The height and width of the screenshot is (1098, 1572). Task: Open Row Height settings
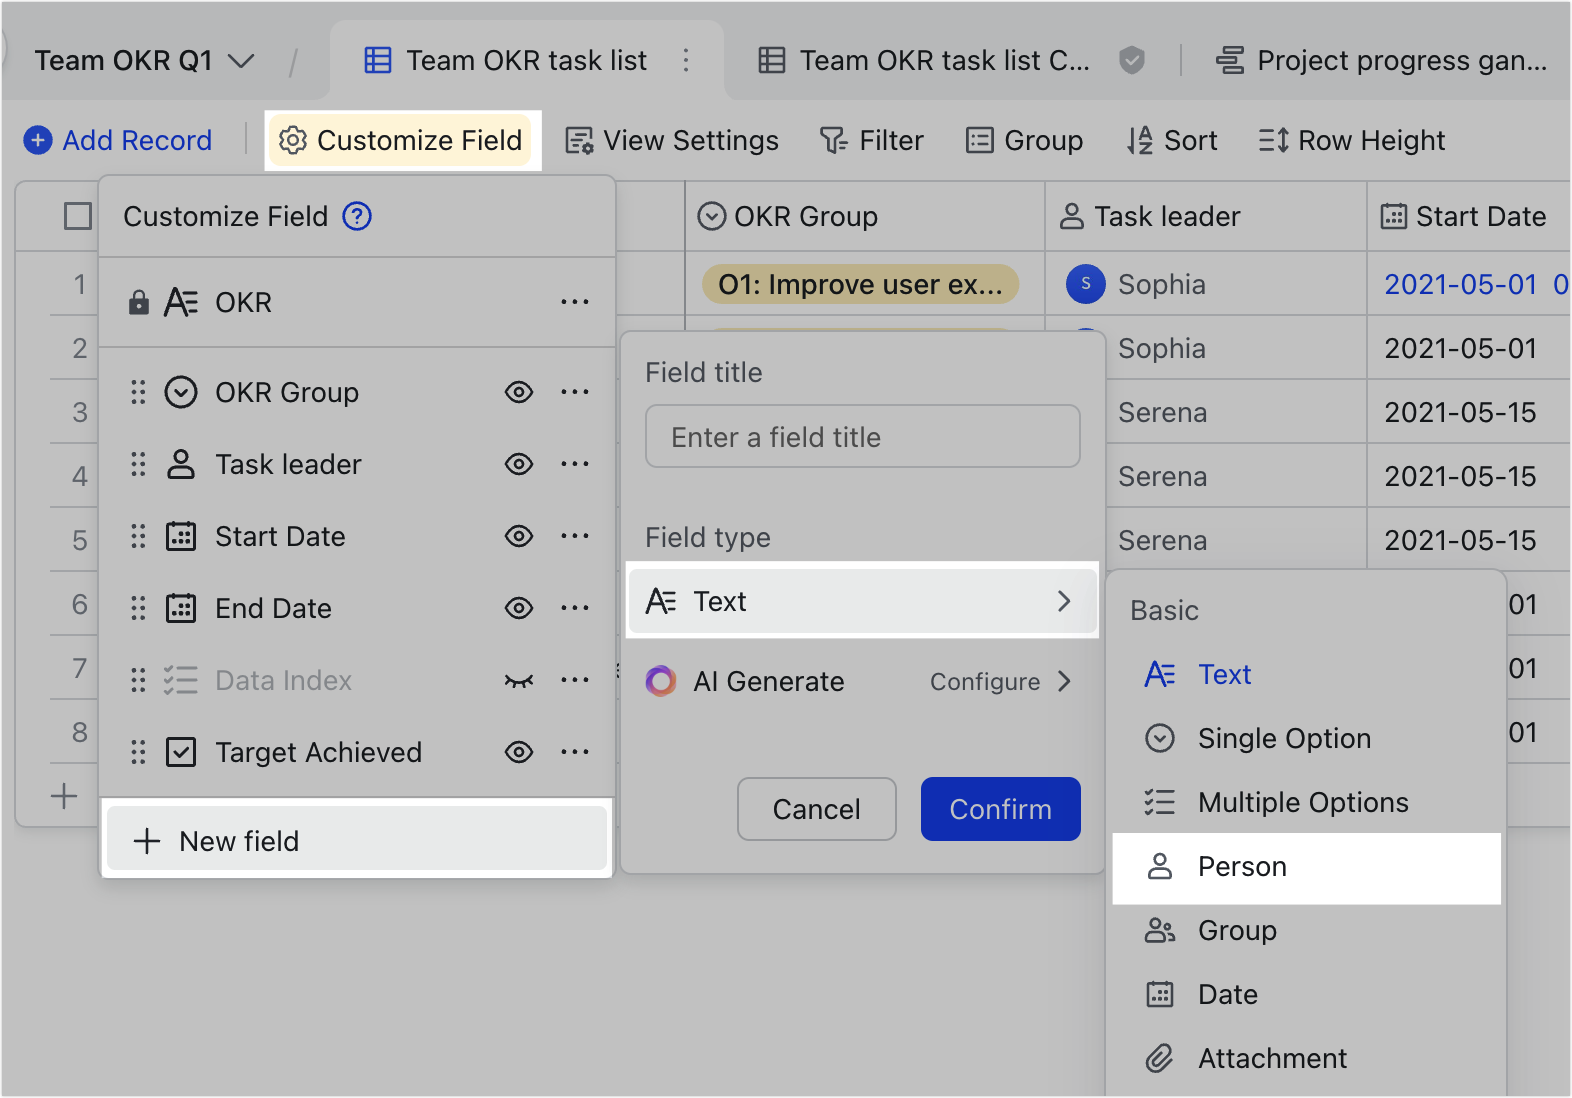coord(1351,141)
